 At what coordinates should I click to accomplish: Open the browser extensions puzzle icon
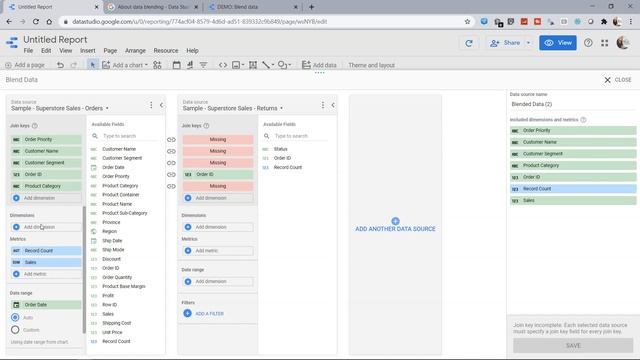[x=604, y=22]
